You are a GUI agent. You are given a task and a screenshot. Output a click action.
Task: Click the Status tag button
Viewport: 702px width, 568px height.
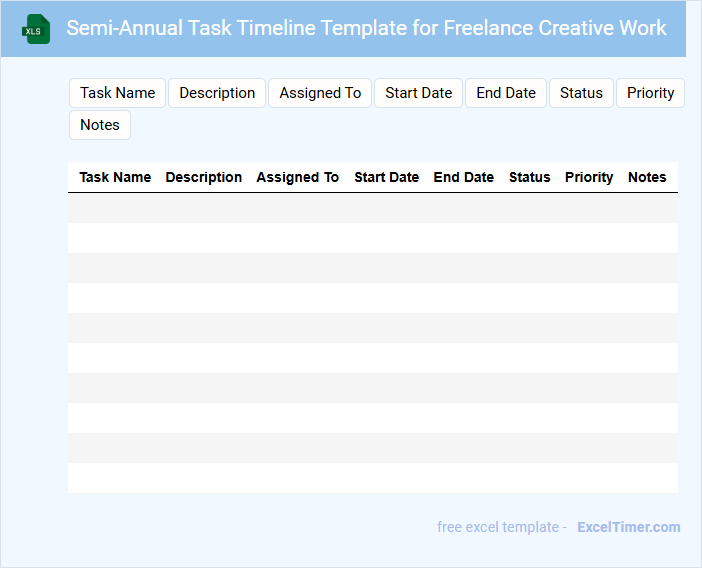click(581, 93)
